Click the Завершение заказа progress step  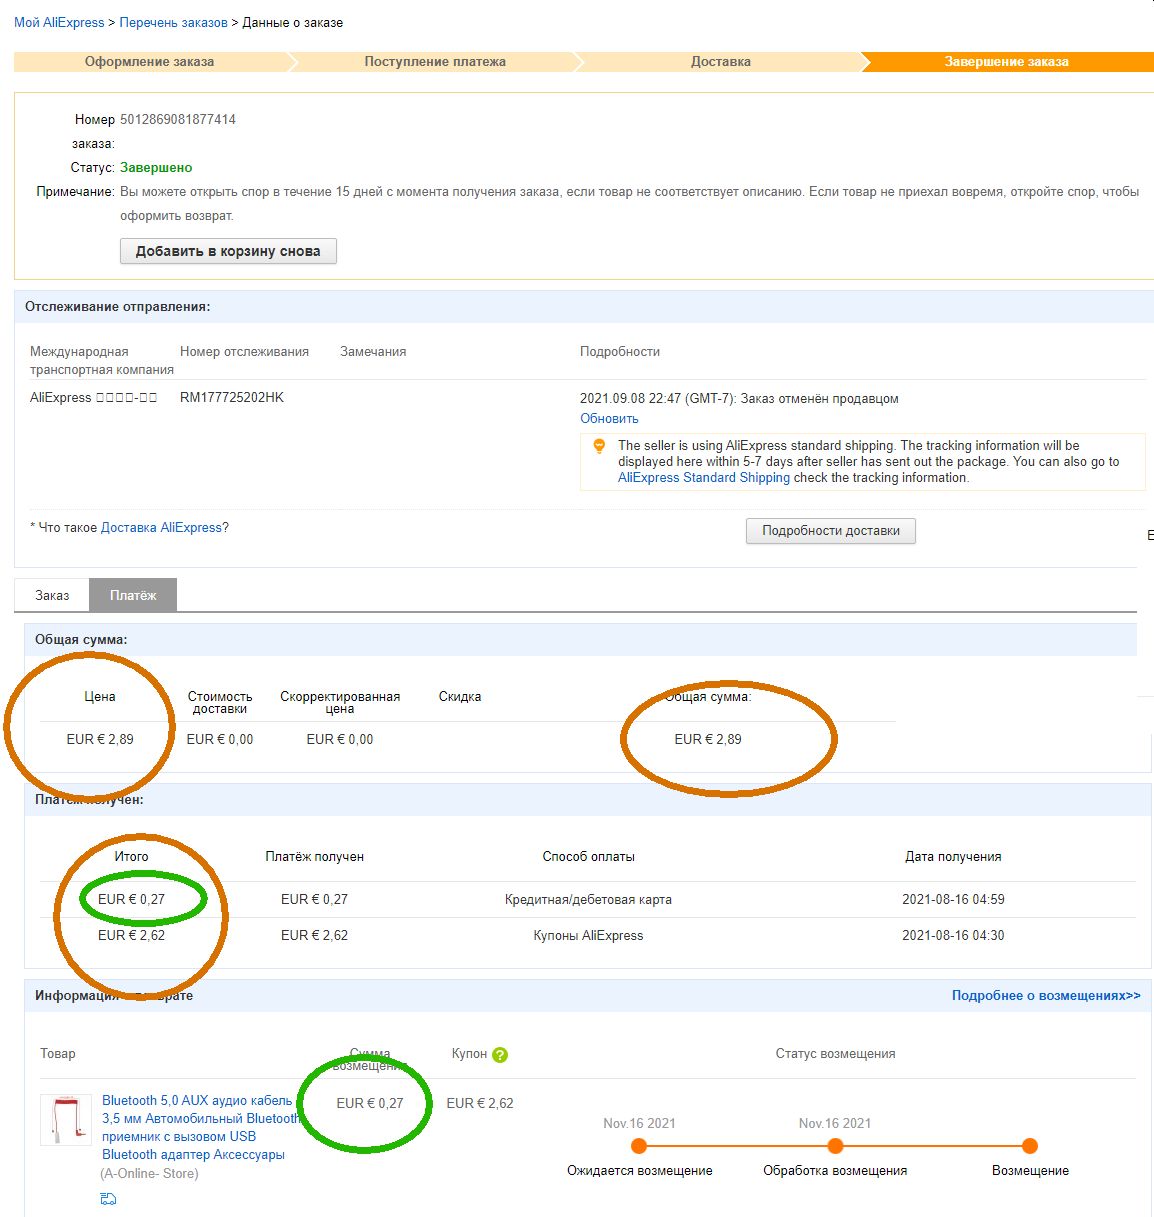point(1006,62)
